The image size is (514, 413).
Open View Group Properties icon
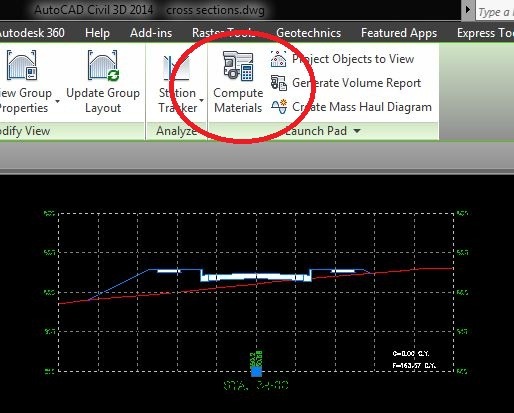click(x=22, y=65)
